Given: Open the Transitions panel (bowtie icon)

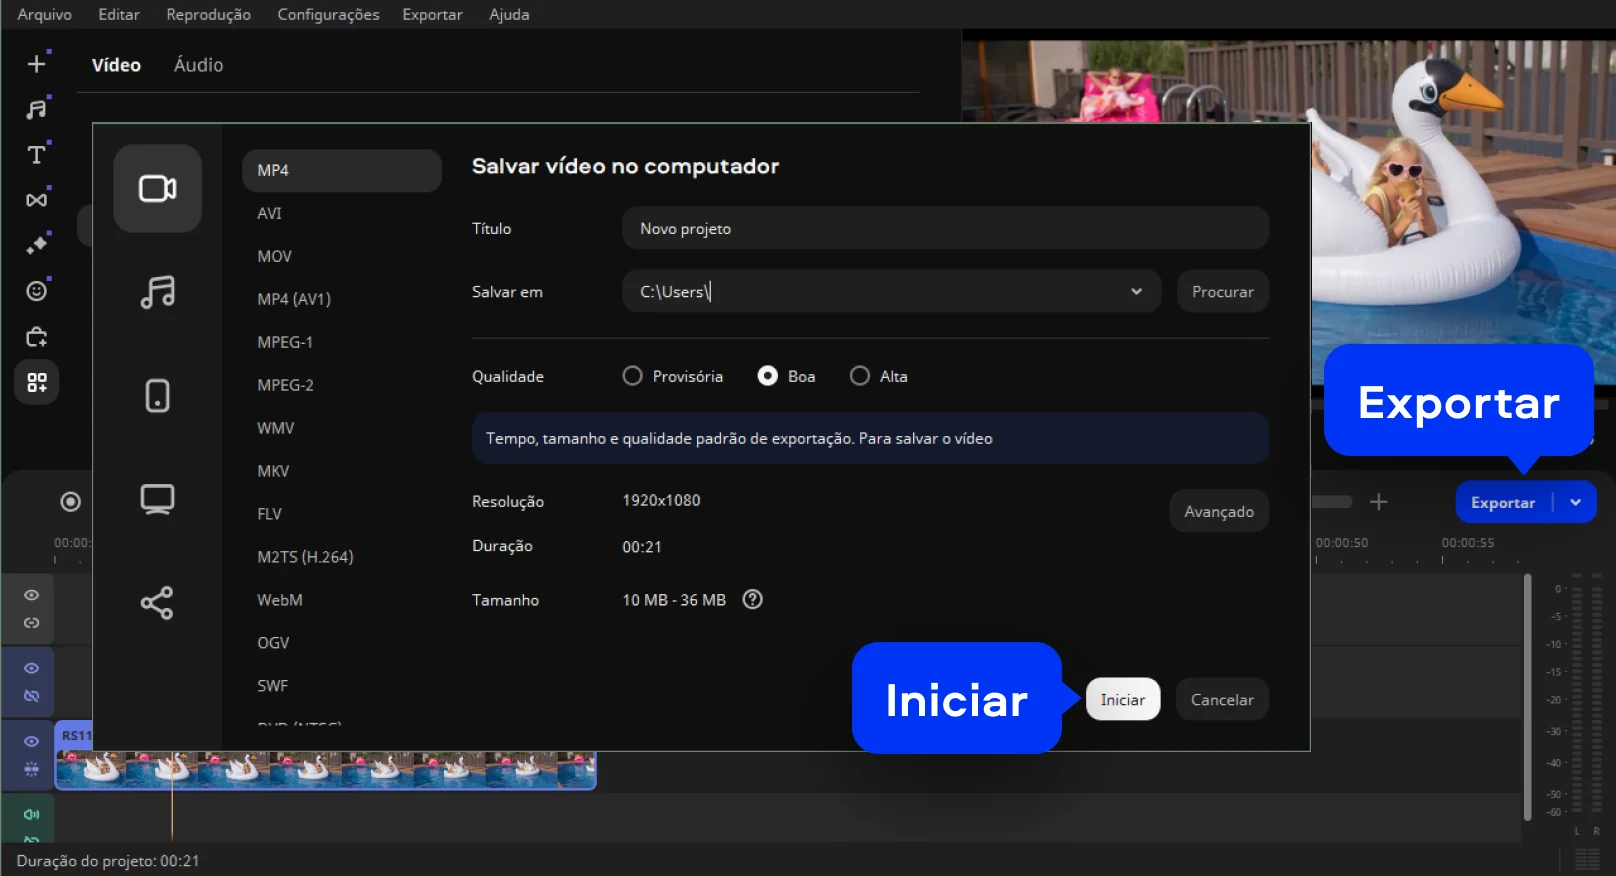Looking at the screenshot, I should pos(36,200).
